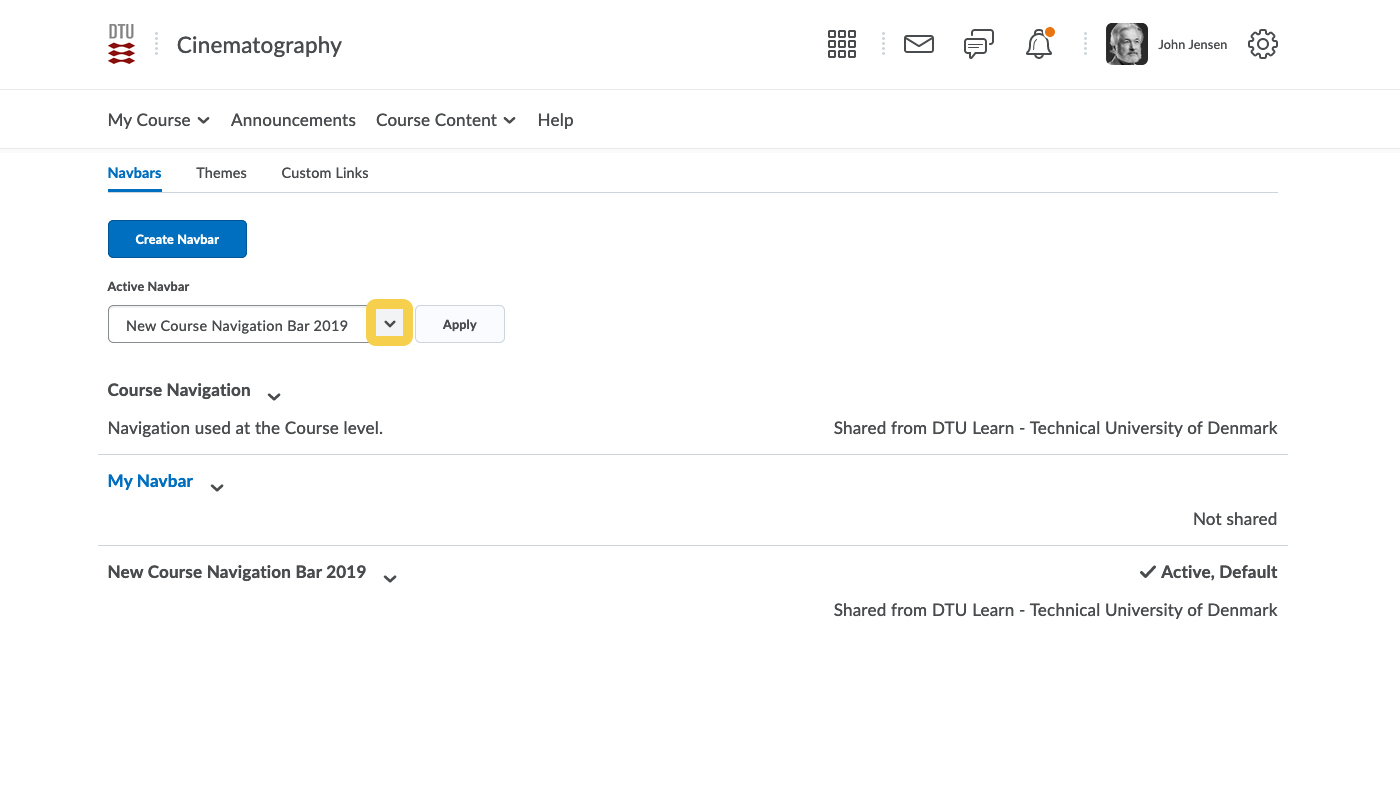Open the Cinematography course home link
The height and width of the screenshot is (788, 1400).
[x=259, y=45]
